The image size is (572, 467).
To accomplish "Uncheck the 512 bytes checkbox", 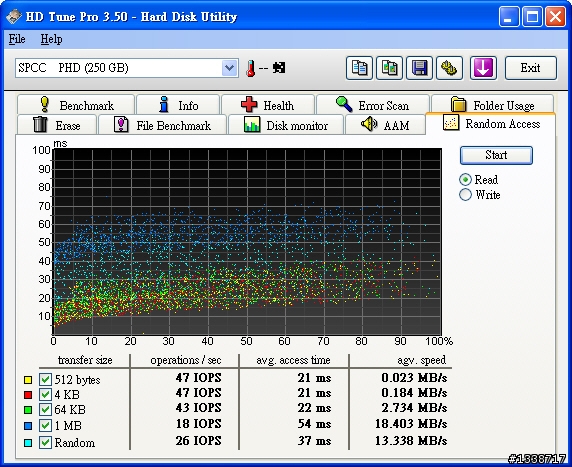I will click(45, 380).
